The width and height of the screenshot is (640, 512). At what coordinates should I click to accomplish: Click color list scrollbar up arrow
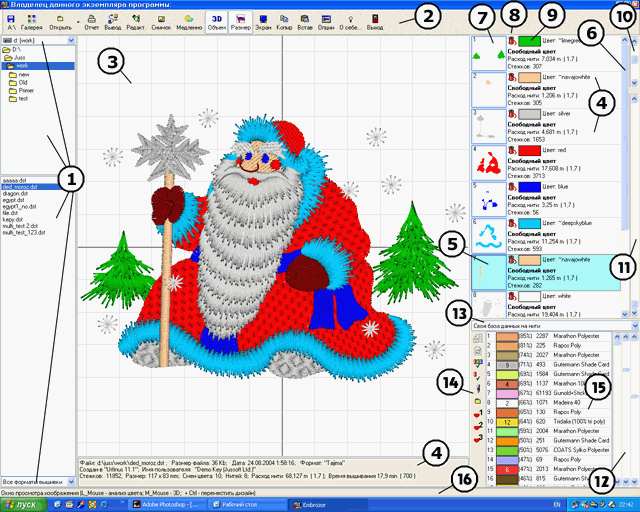[x=624, y=40]
